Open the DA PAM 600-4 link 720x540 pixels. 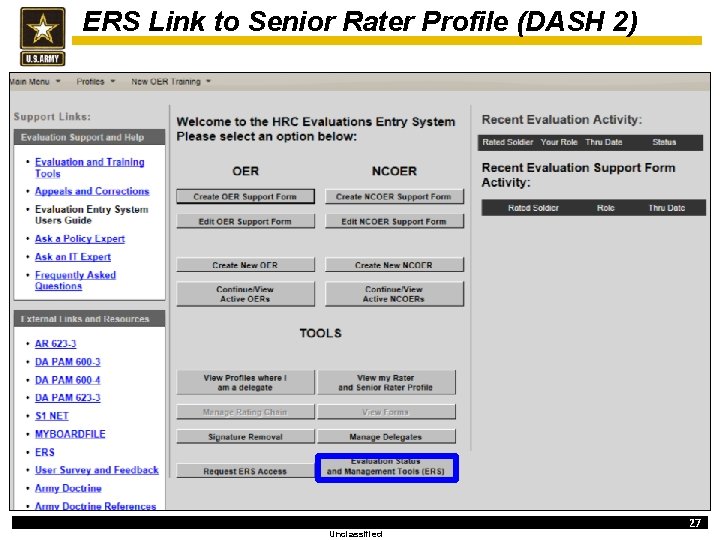68,380
